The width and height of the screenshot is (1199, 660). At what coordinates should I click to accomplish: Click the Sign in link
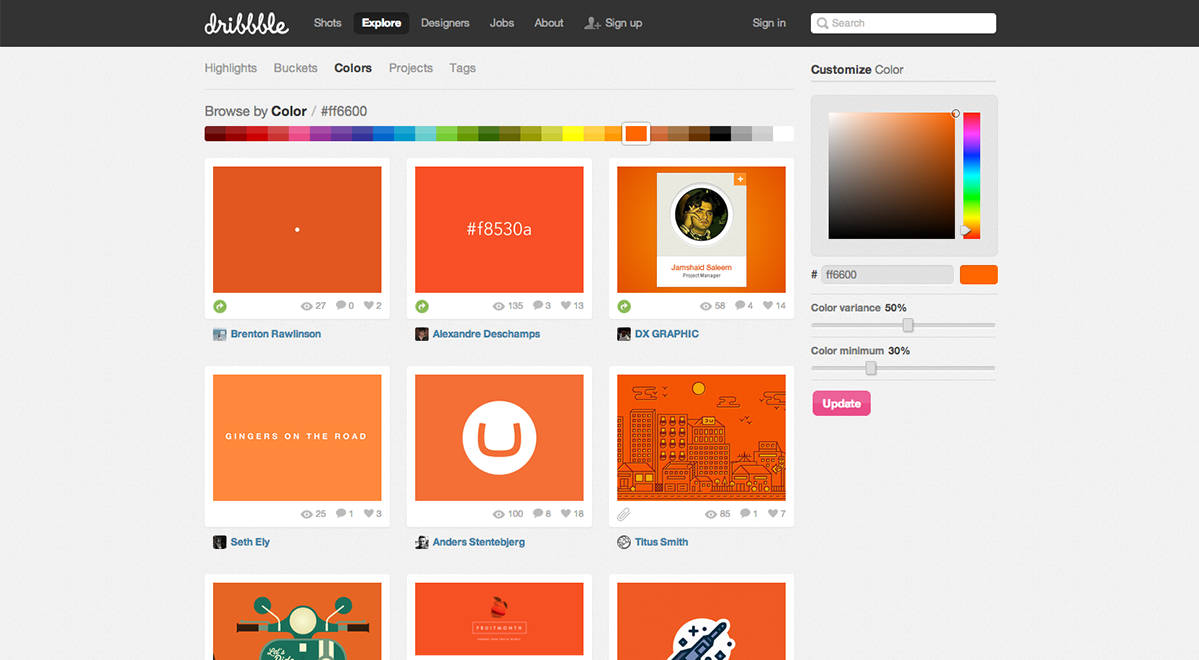pos(768,23)
